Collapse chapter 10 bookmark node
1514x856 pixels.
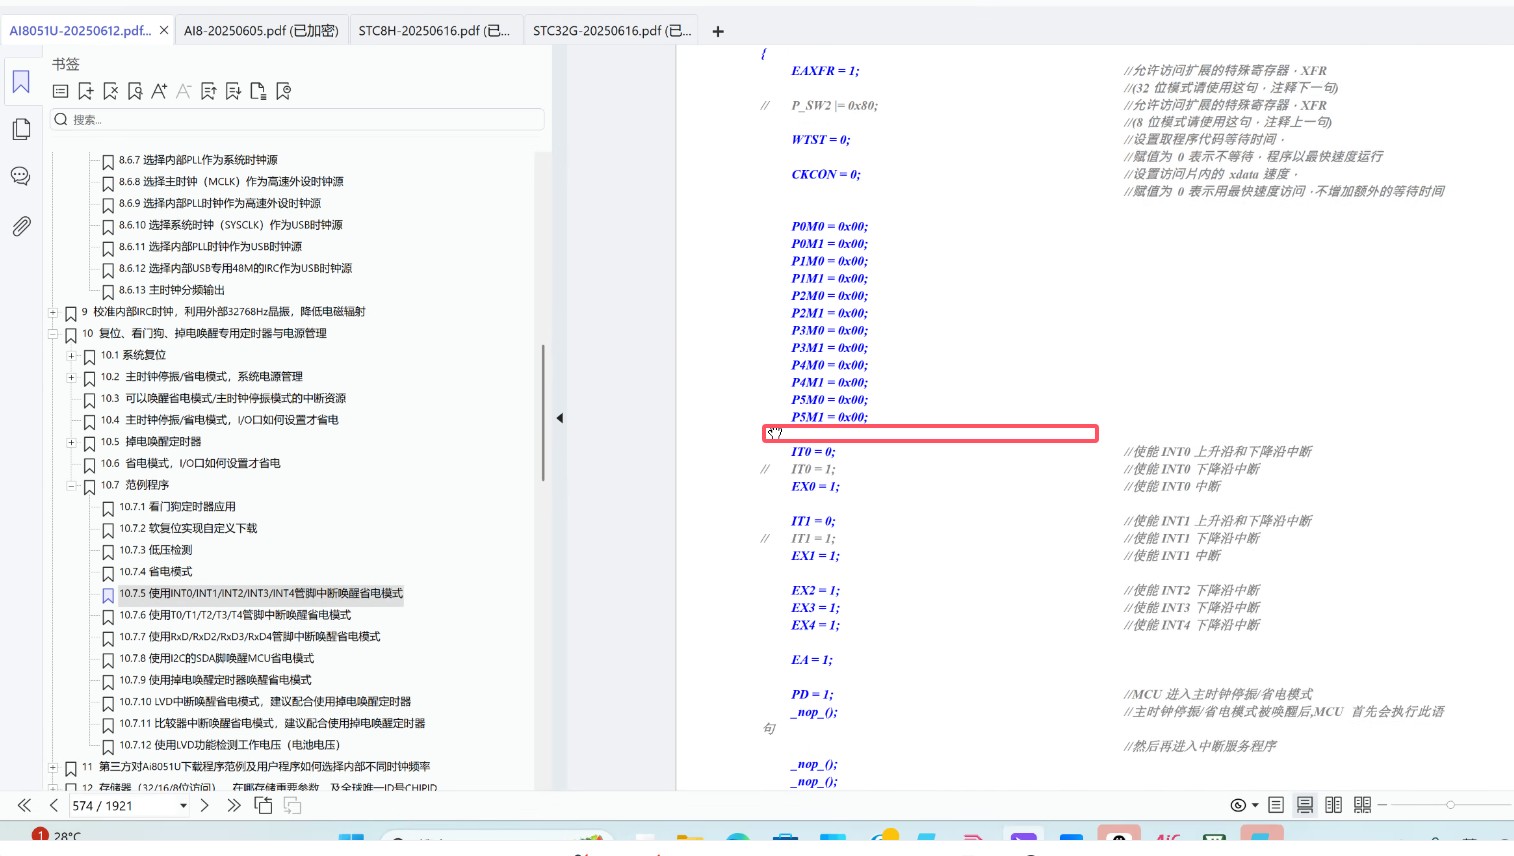53,334
